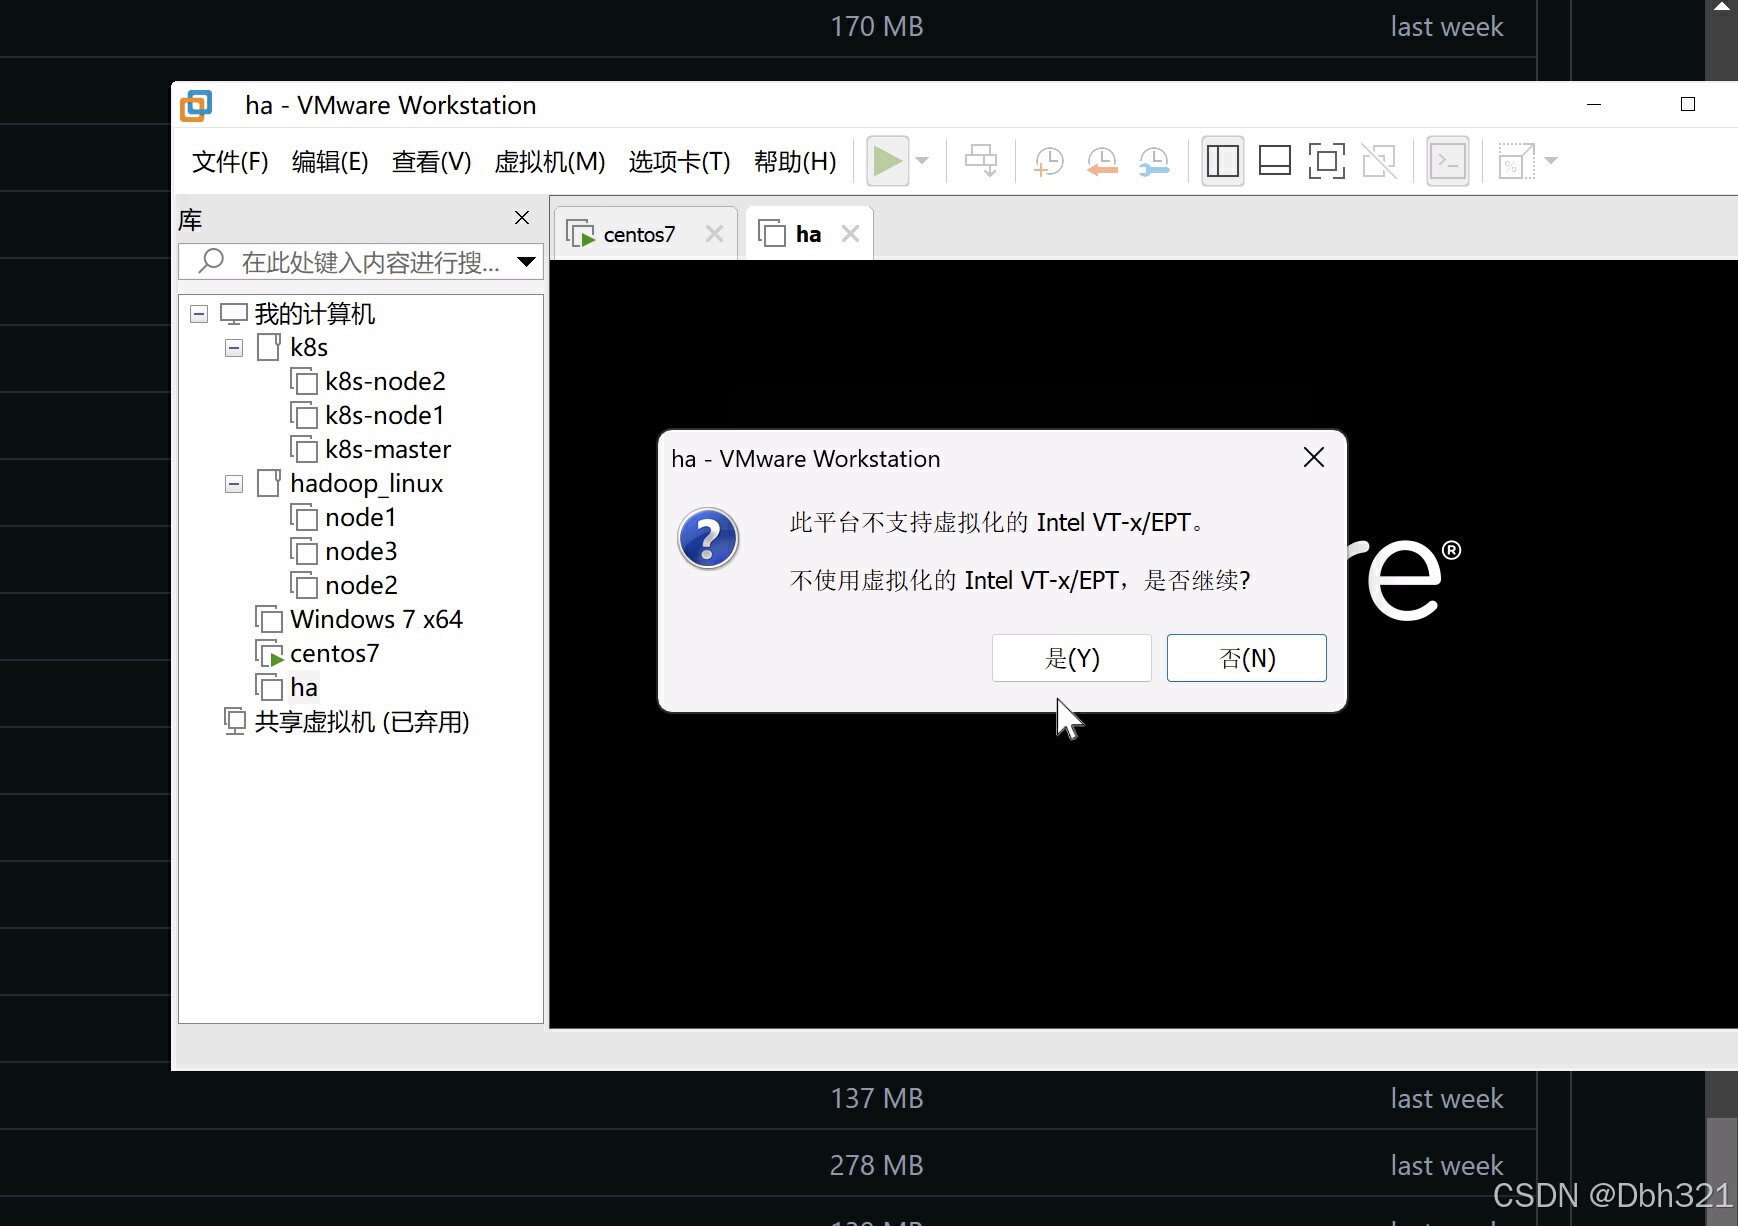This screenshot has height=1226, width=1738.
Task: Open the 选项卡(T) menu
Action: pyautogui.click(x=679, y=161)
